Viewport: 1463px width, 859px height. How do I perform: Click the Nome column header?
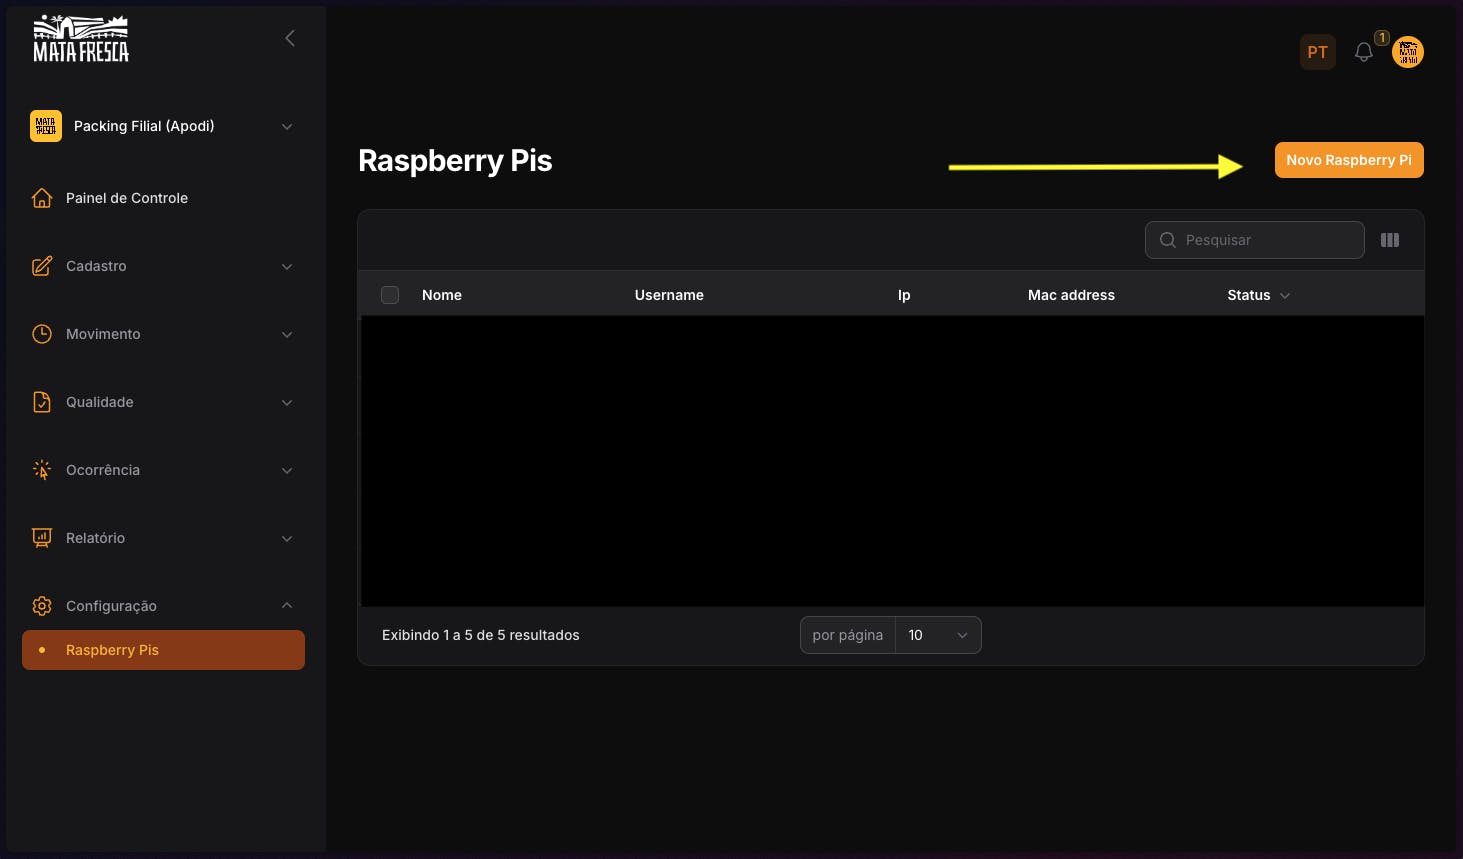click(442, 295)
